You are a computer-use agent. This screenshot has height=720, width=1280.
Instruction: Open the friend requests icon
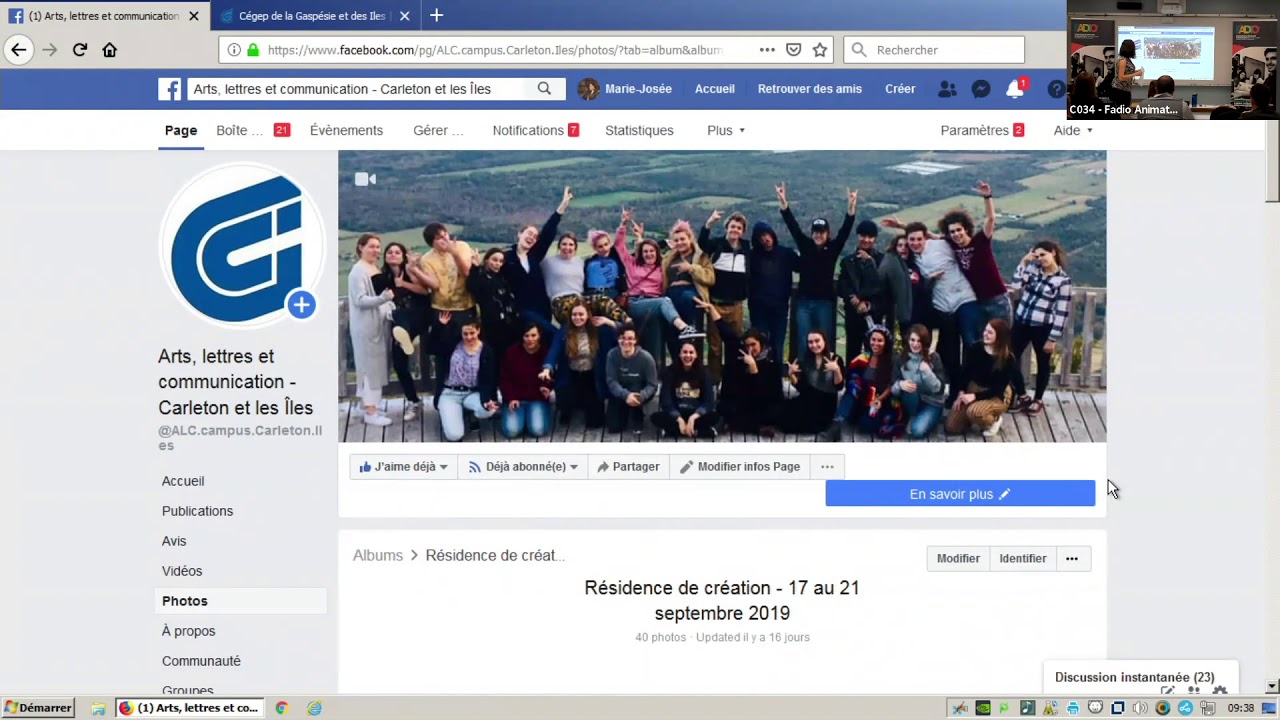(x=947, y=89)
